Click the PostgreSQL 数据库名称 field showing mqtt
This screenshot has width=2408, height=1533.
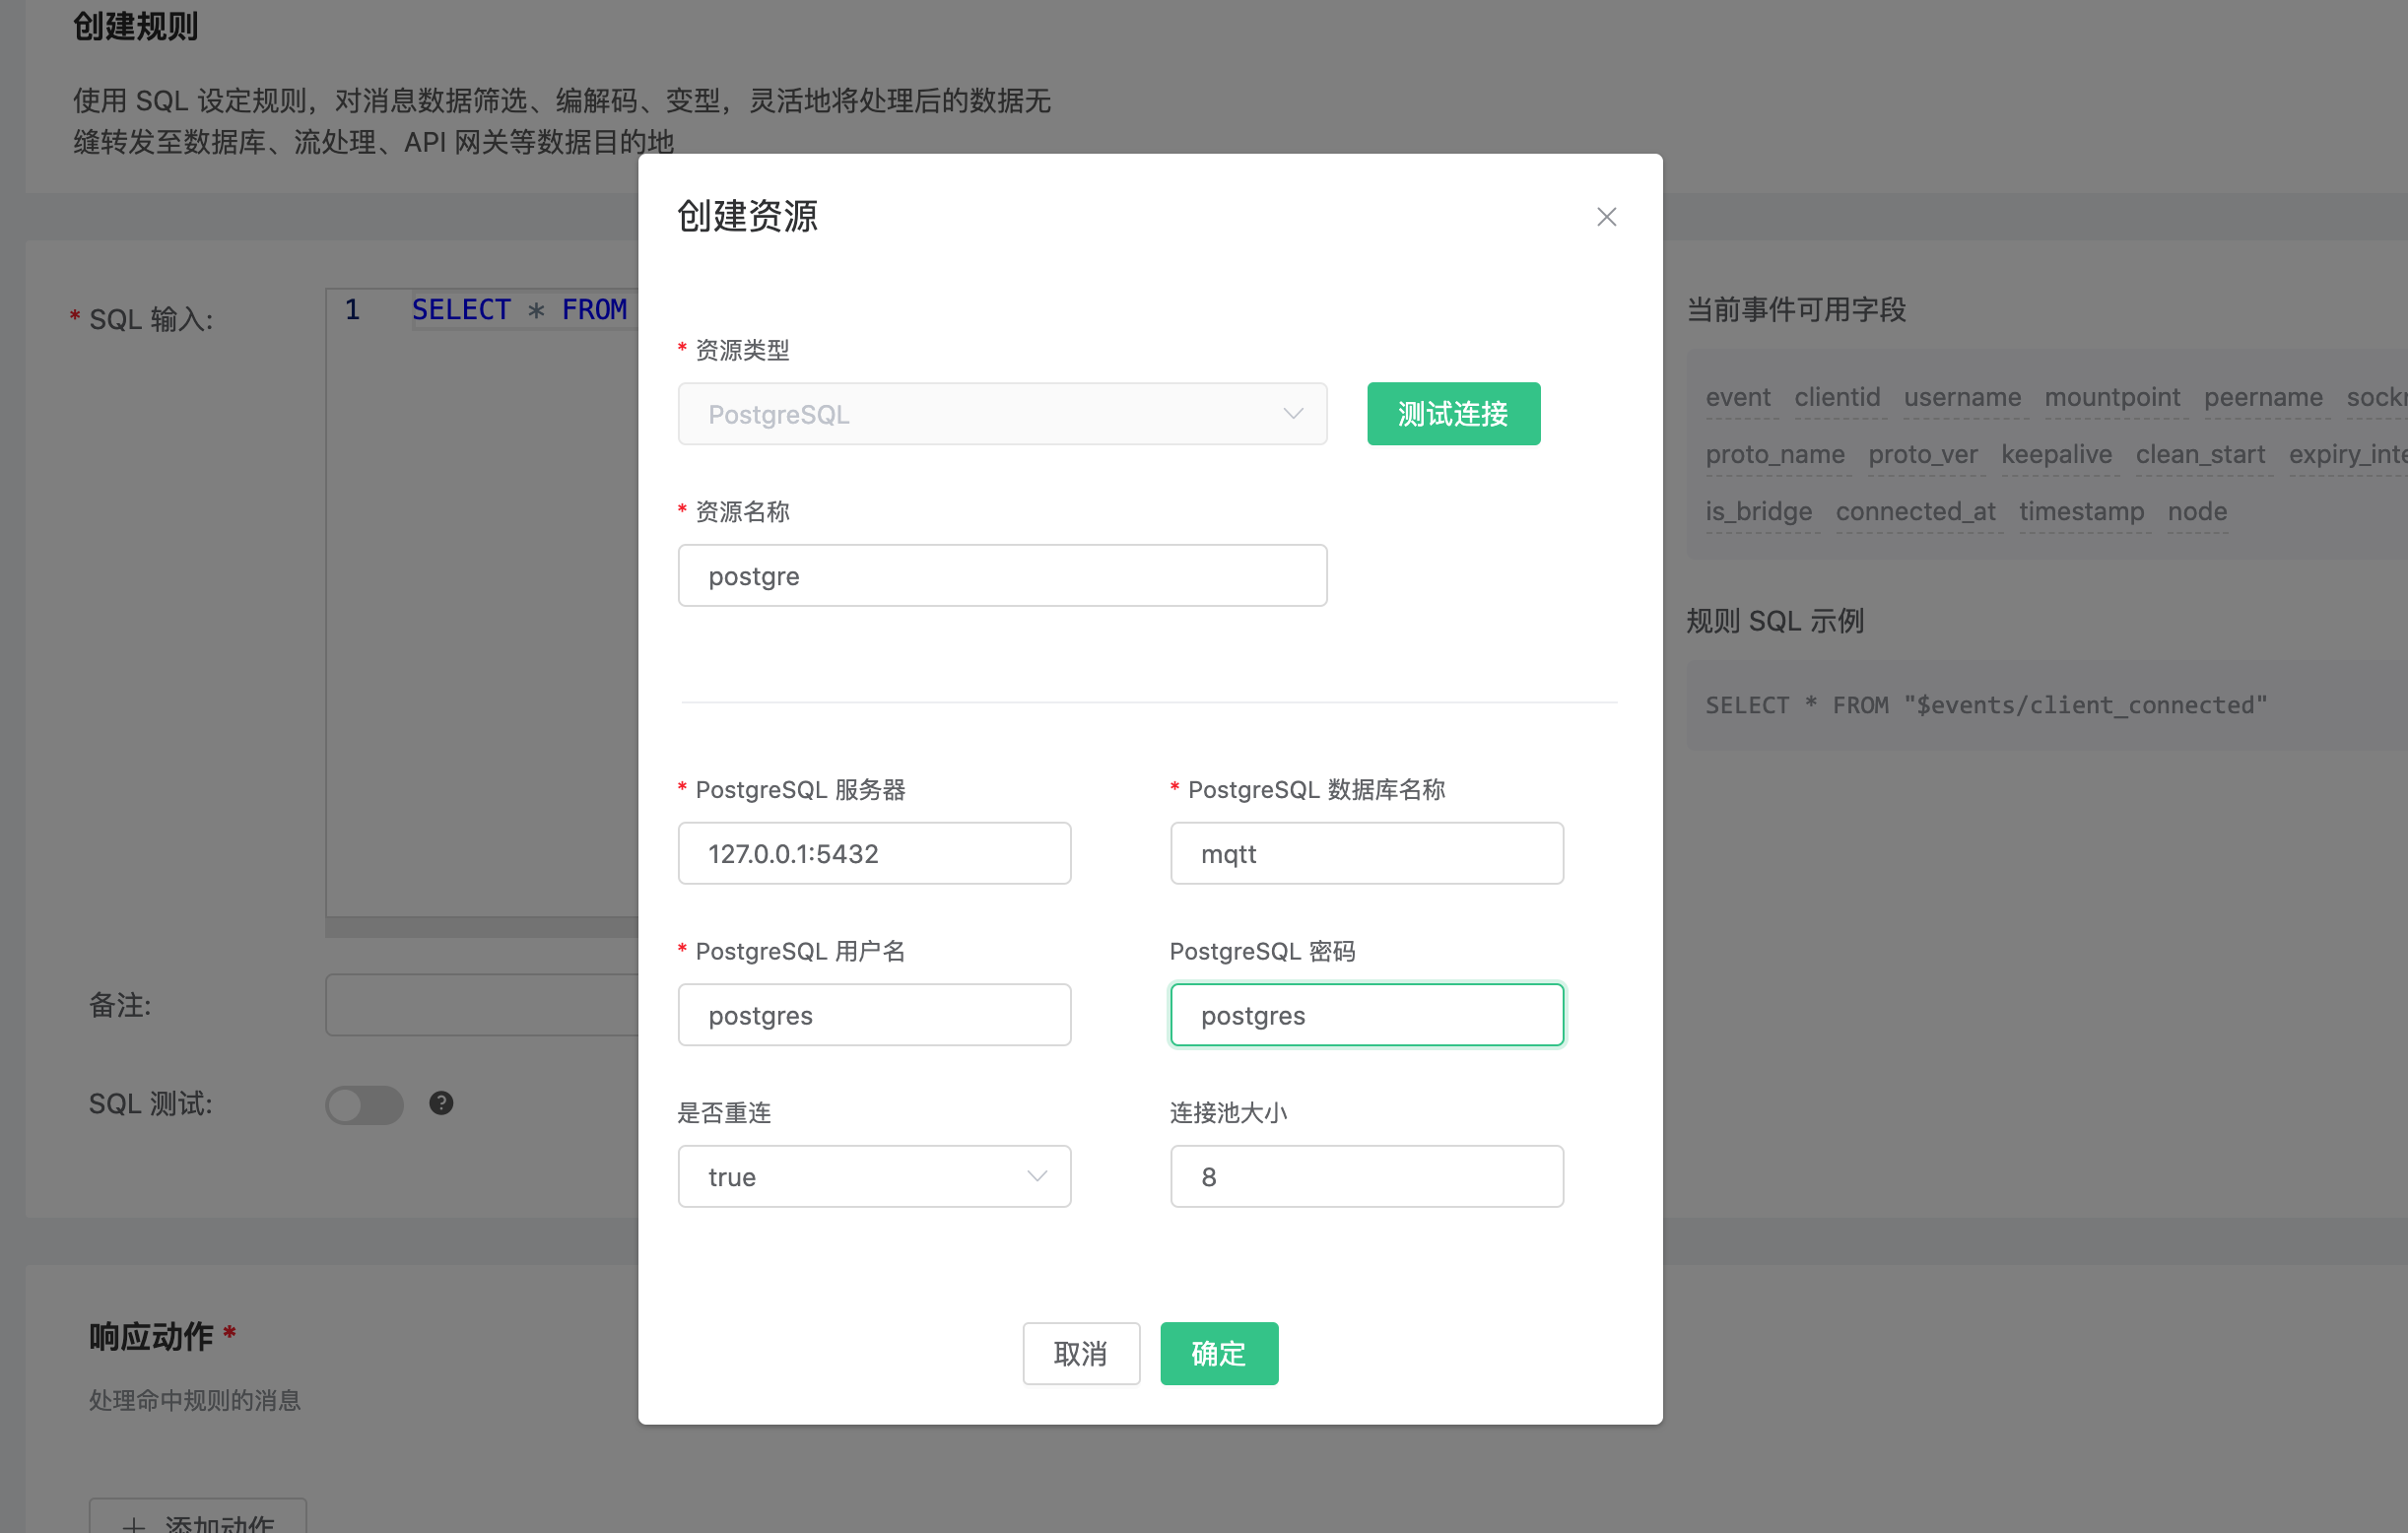[x=1366, y=853]
